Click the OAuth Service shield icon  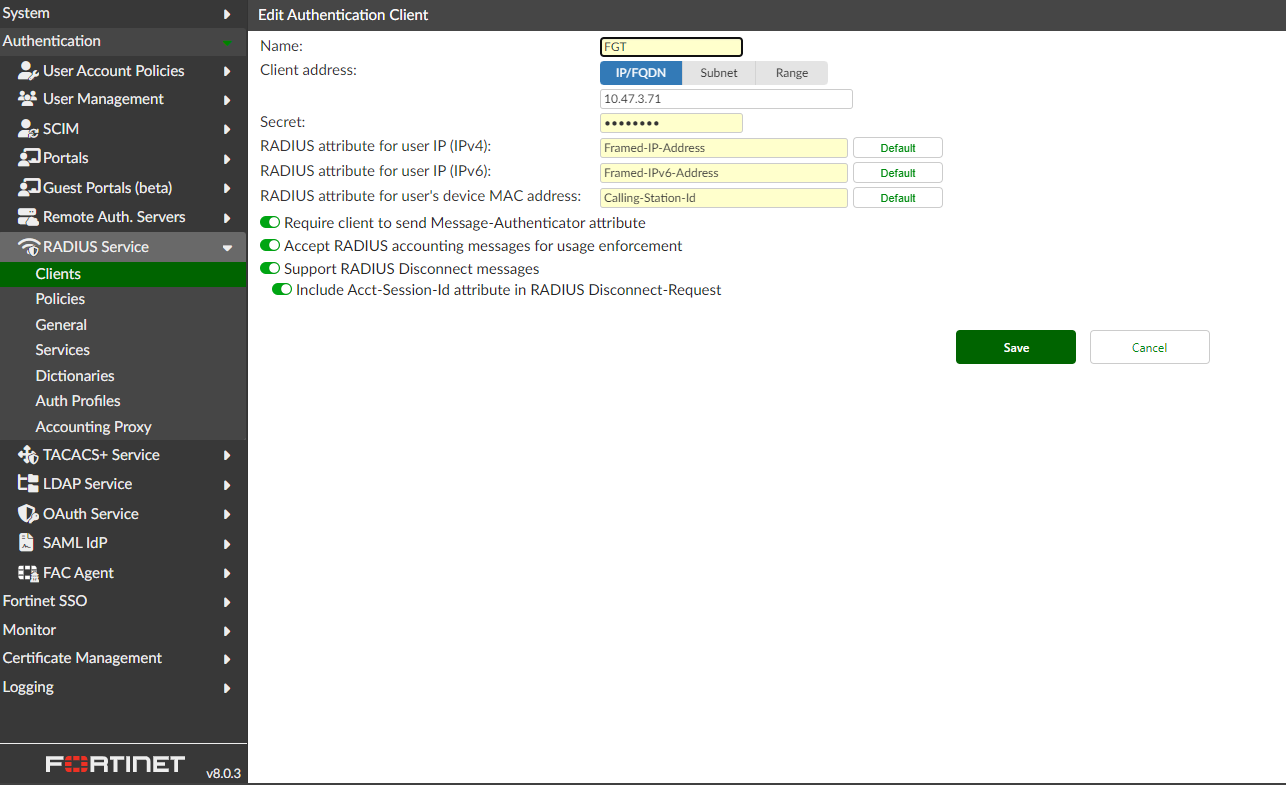28,514
